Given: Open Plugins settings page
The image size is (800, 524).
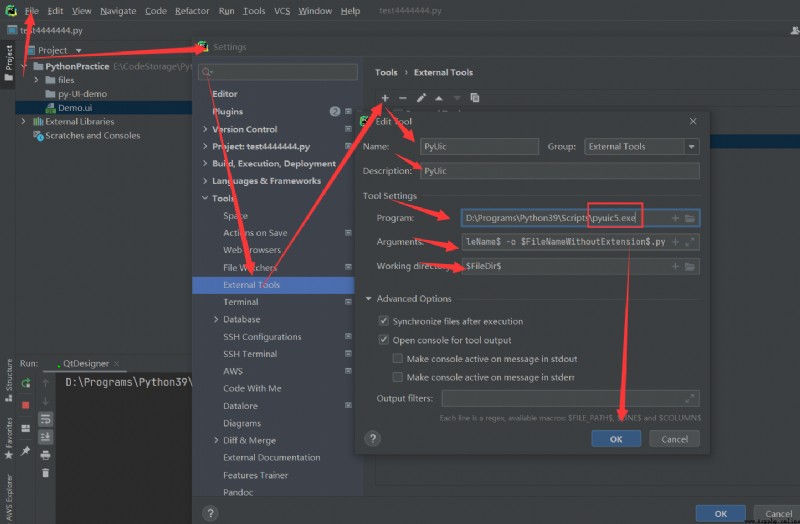Looking at the screenshot, I should (x=228, y=111).
